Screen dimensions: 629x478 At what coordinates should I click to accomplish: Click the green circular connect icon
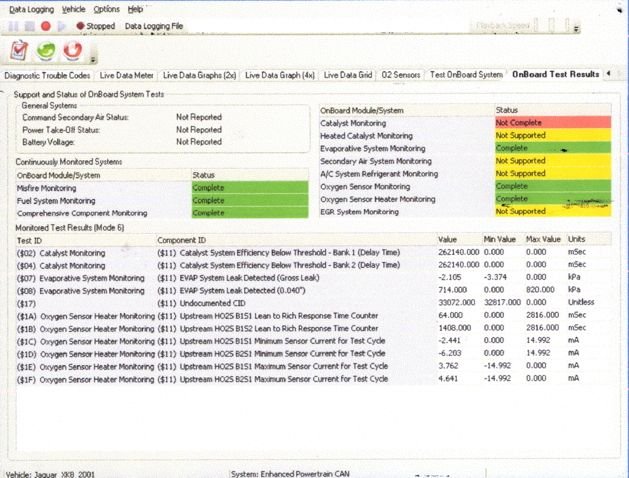45,50
